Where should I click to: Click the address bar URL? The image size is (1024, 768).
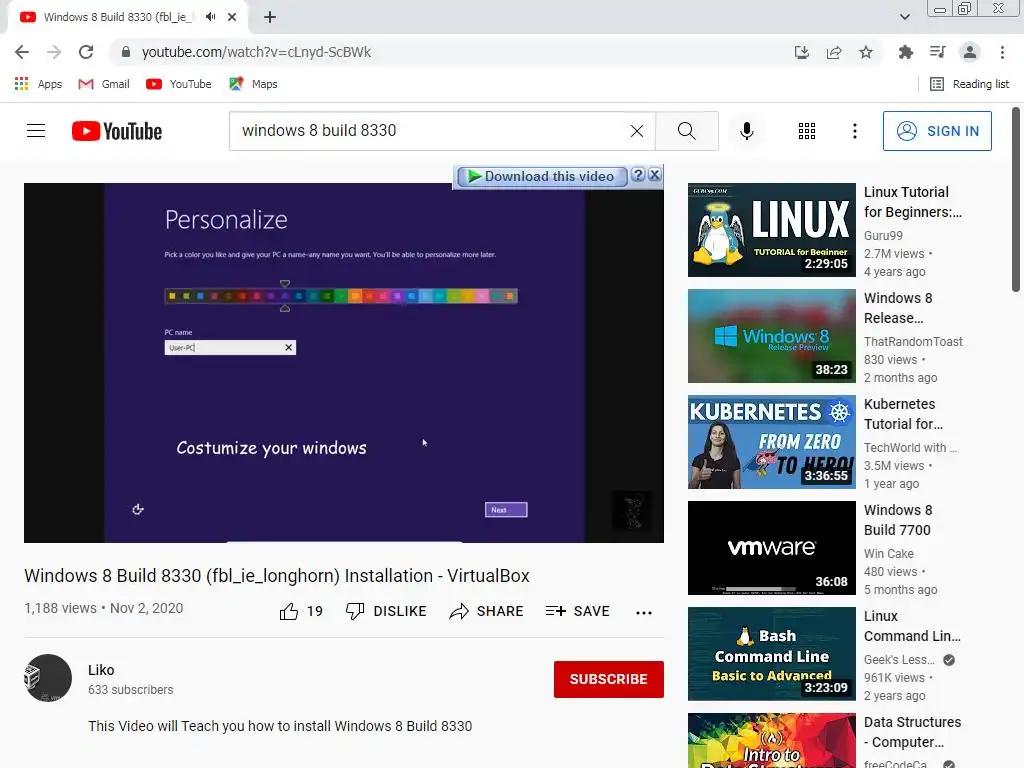256,52
